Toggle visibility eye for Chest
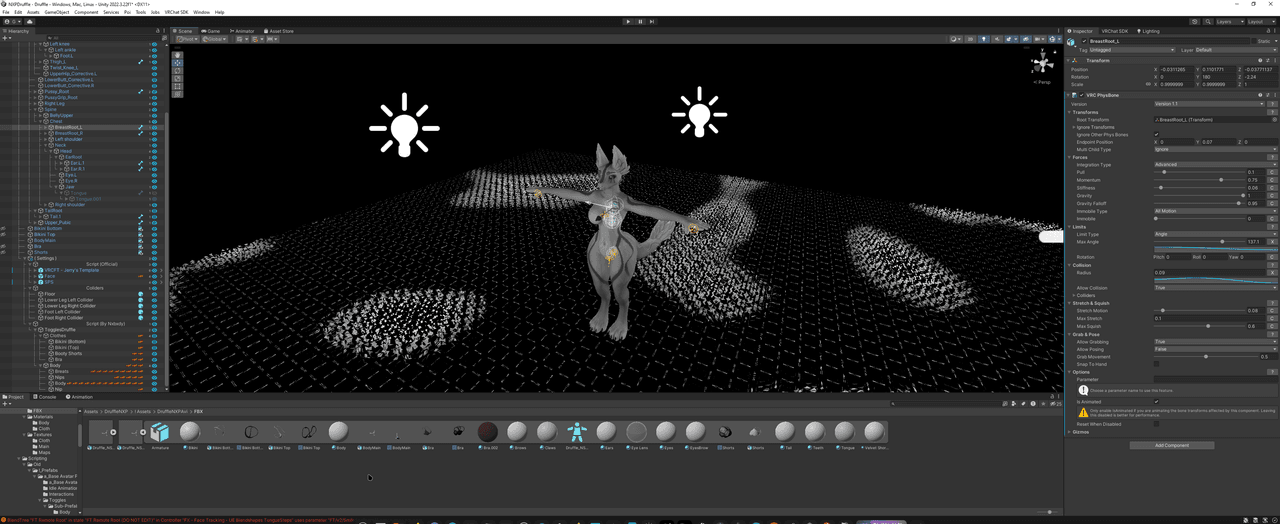The height and width of the screenshot is (524, 1280). [x=154, y=121]
